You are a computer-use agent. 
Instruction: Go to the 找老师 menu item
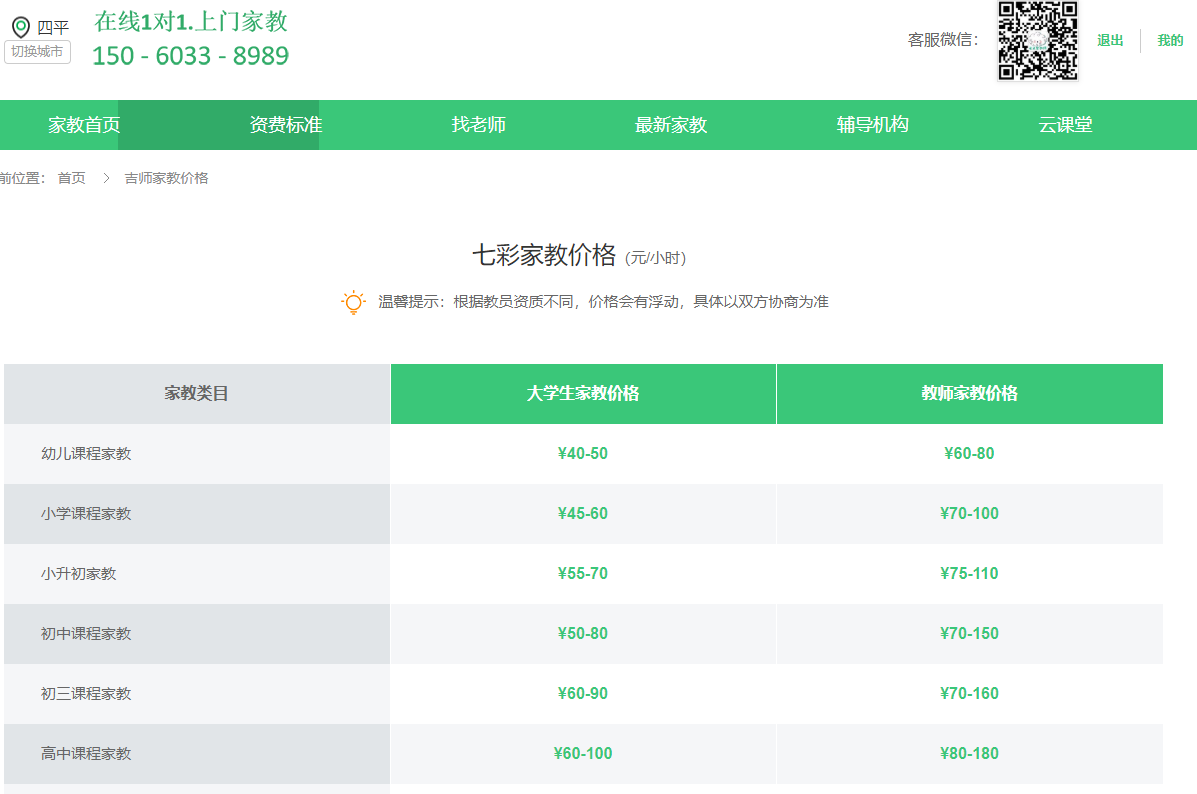tap(479, 124)
